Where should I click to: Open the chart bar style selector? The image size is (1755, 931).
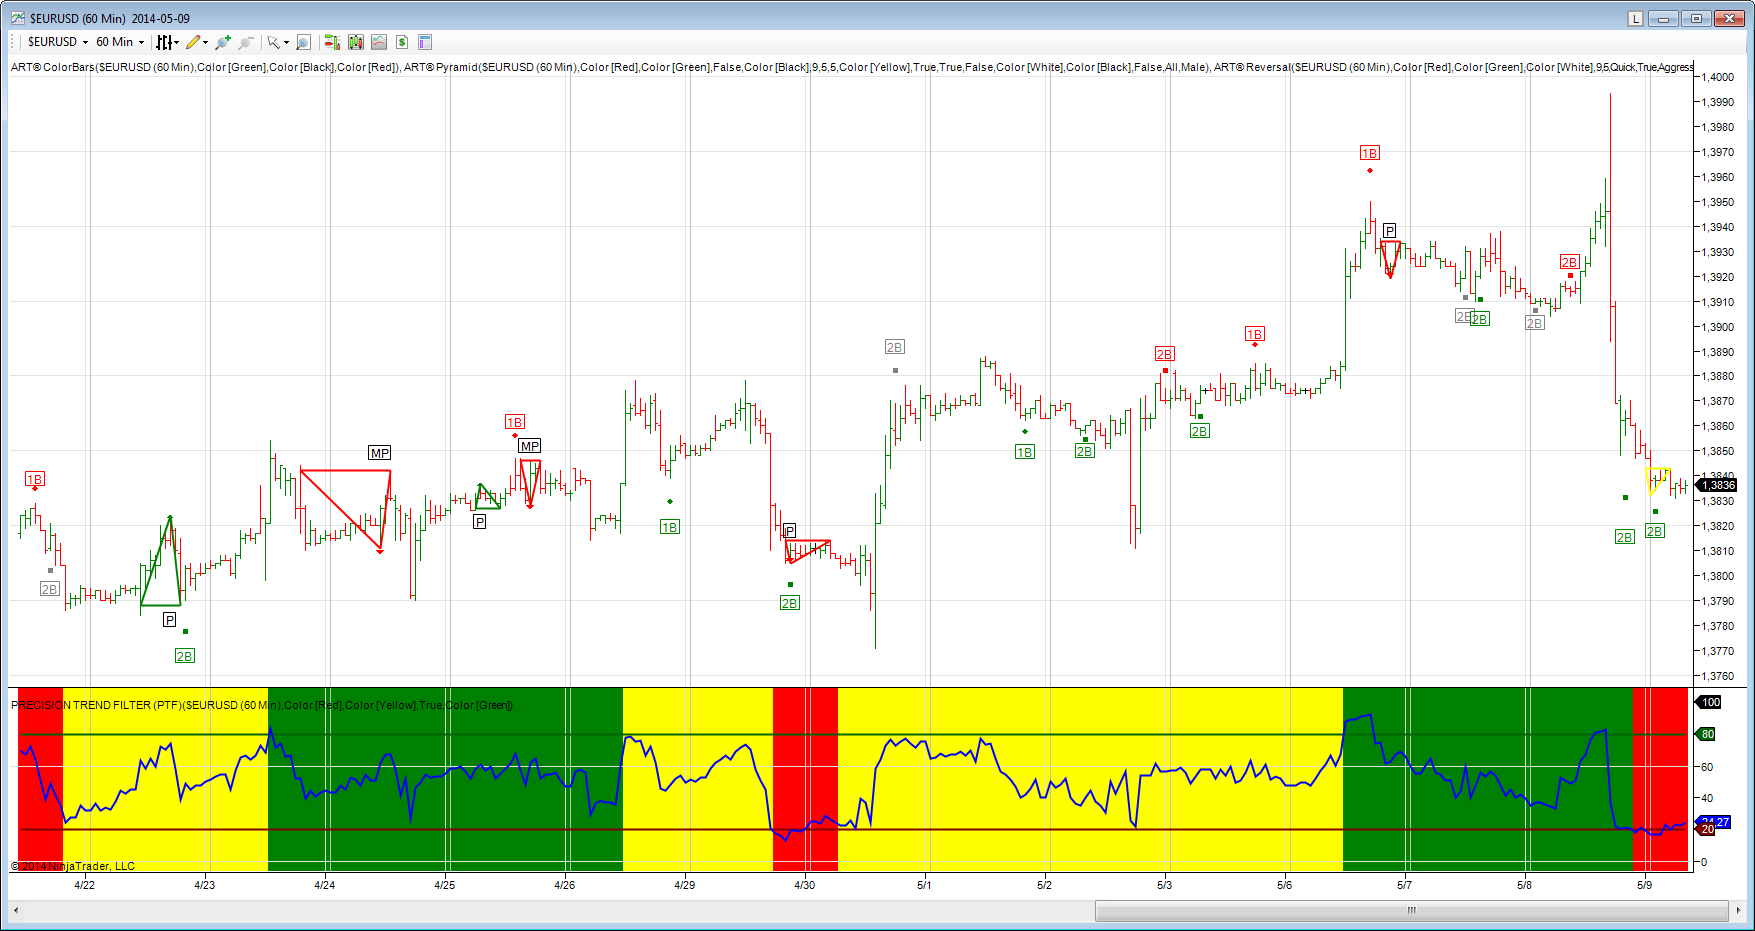click(165, 42)
